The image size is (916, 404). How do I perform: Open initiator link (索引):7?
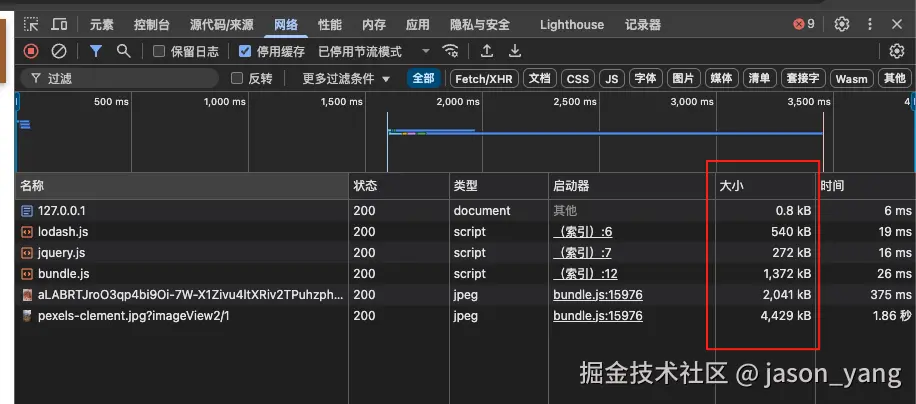582,253
